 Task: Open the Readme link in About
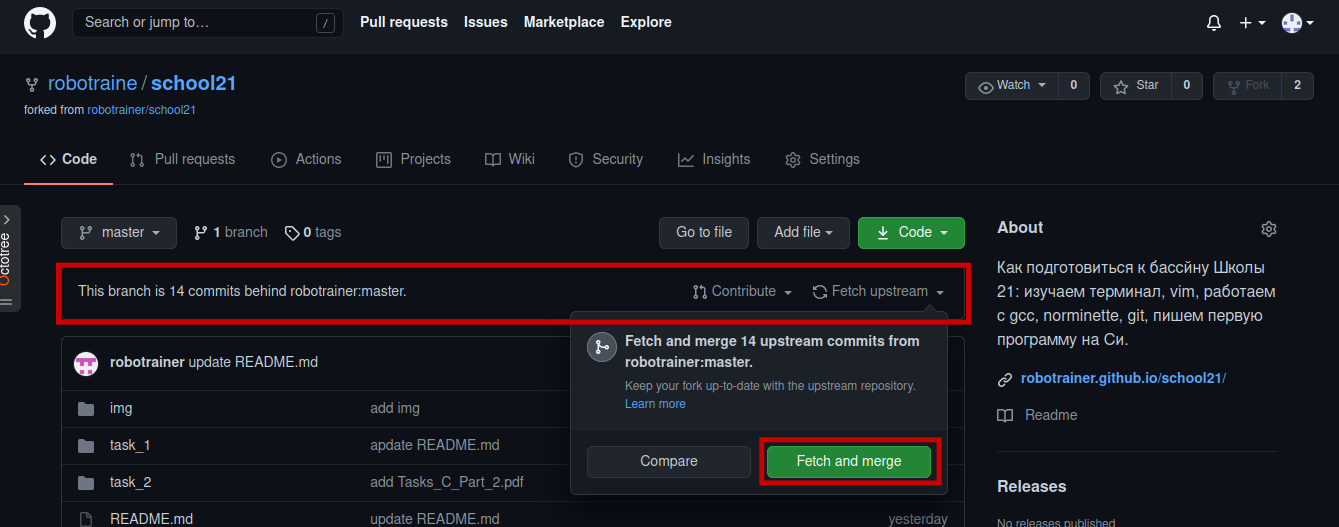[x=1051, y=415]
